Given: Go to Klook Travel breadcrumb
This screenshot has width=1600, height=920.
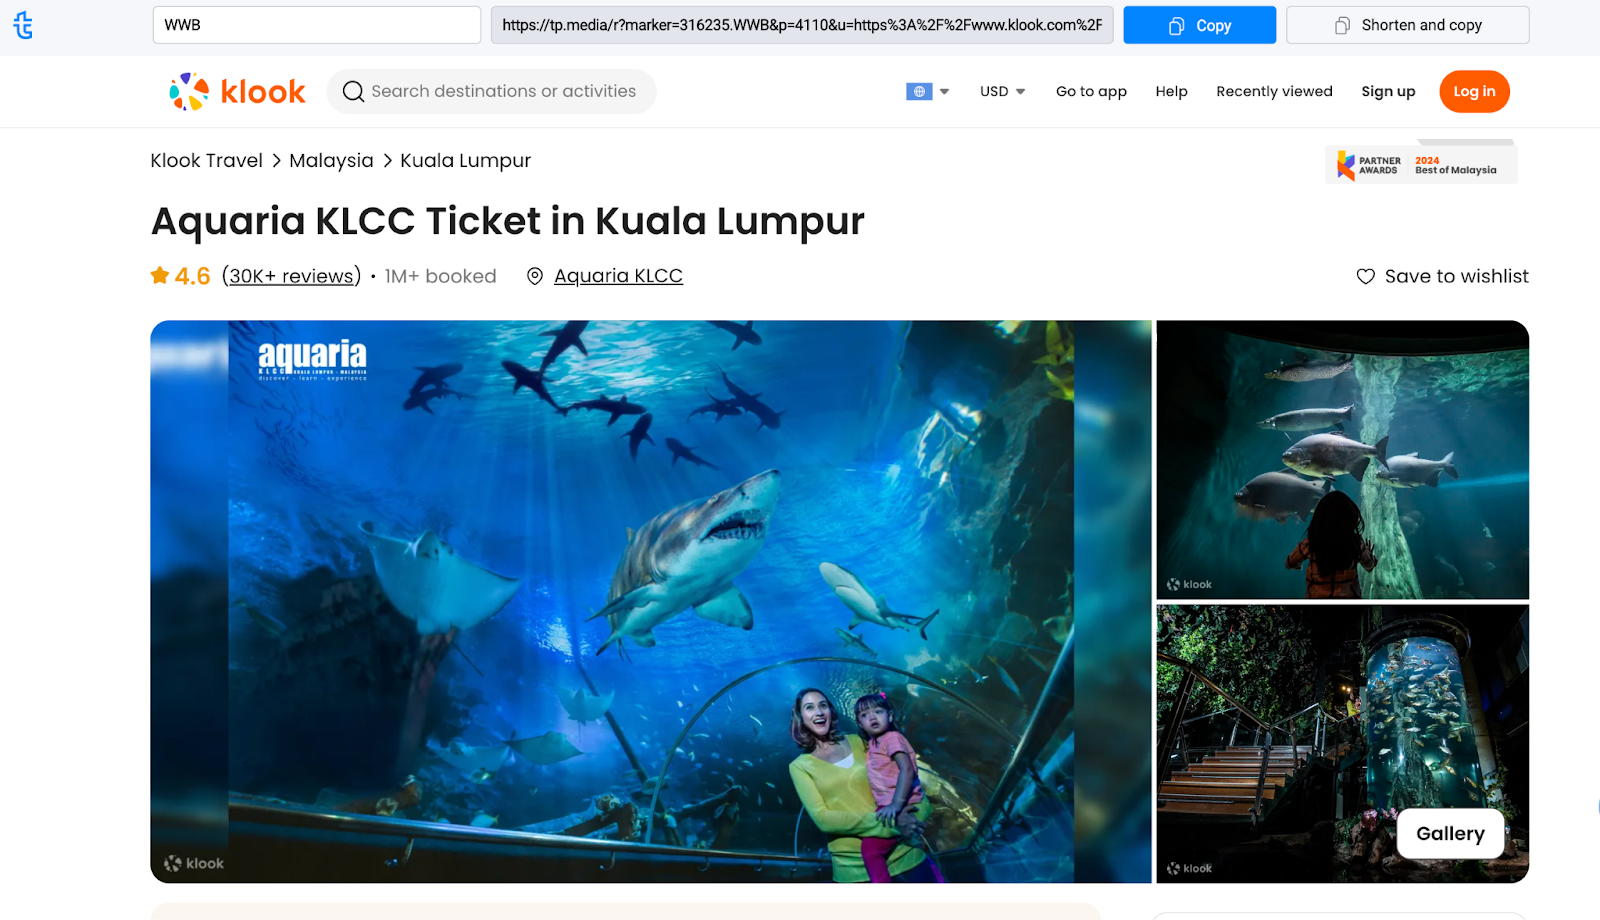Looking at the screenshot, I should [x=206, y=161].
